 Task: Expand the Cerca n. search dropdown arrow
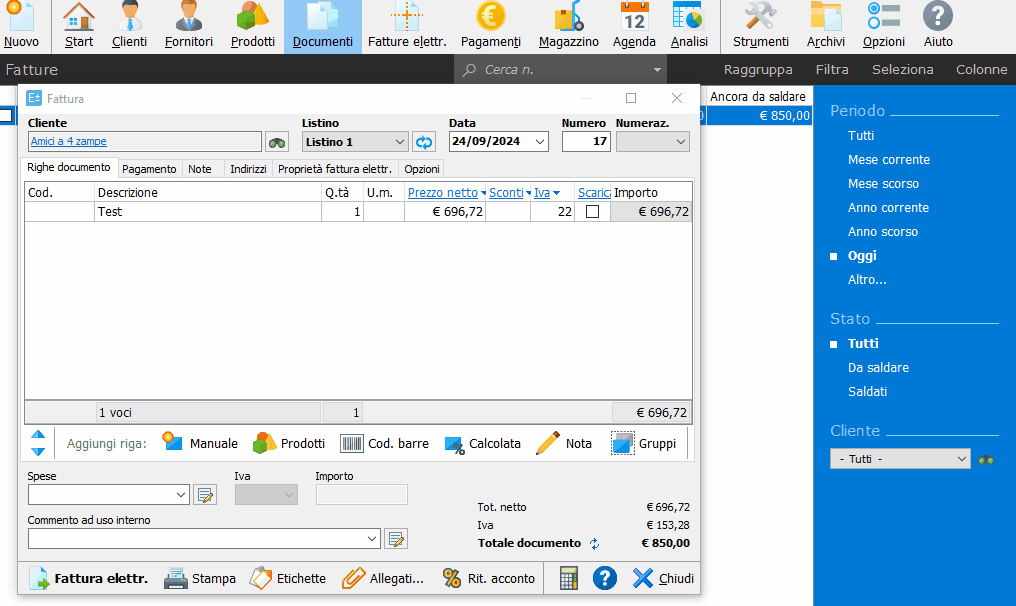(x=657, y=69)
